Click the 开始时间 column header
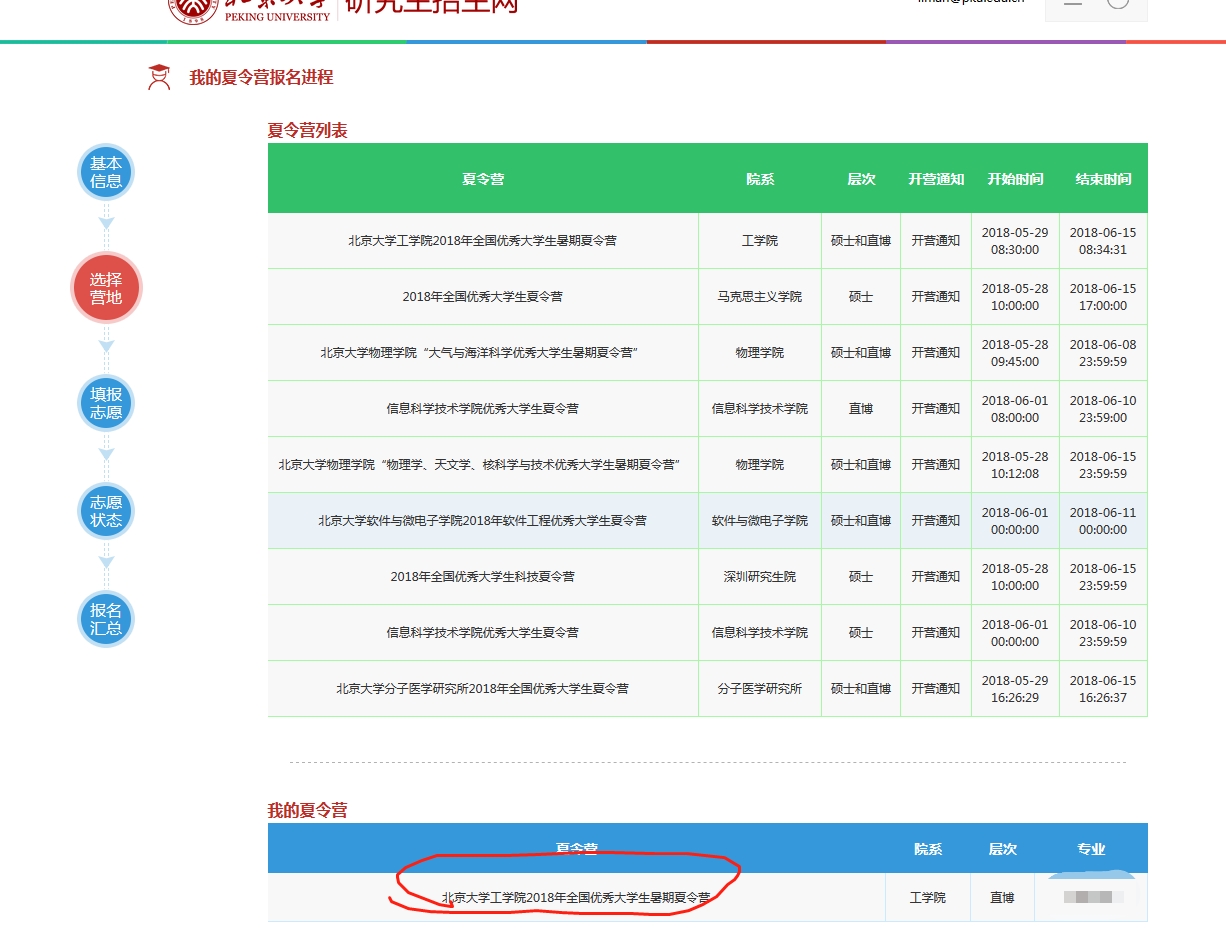This screenshot has width=1226, height=932. [x=1015, y=179]
